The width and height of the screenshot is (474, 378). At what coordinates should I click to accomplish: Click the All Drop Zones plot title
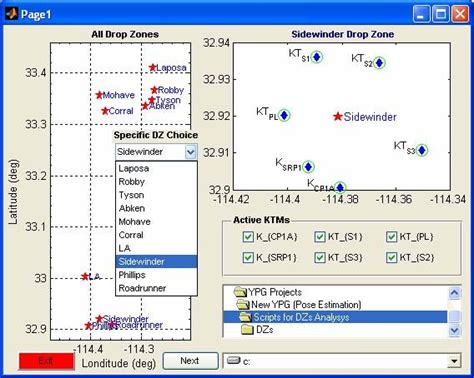coord(125,34)
